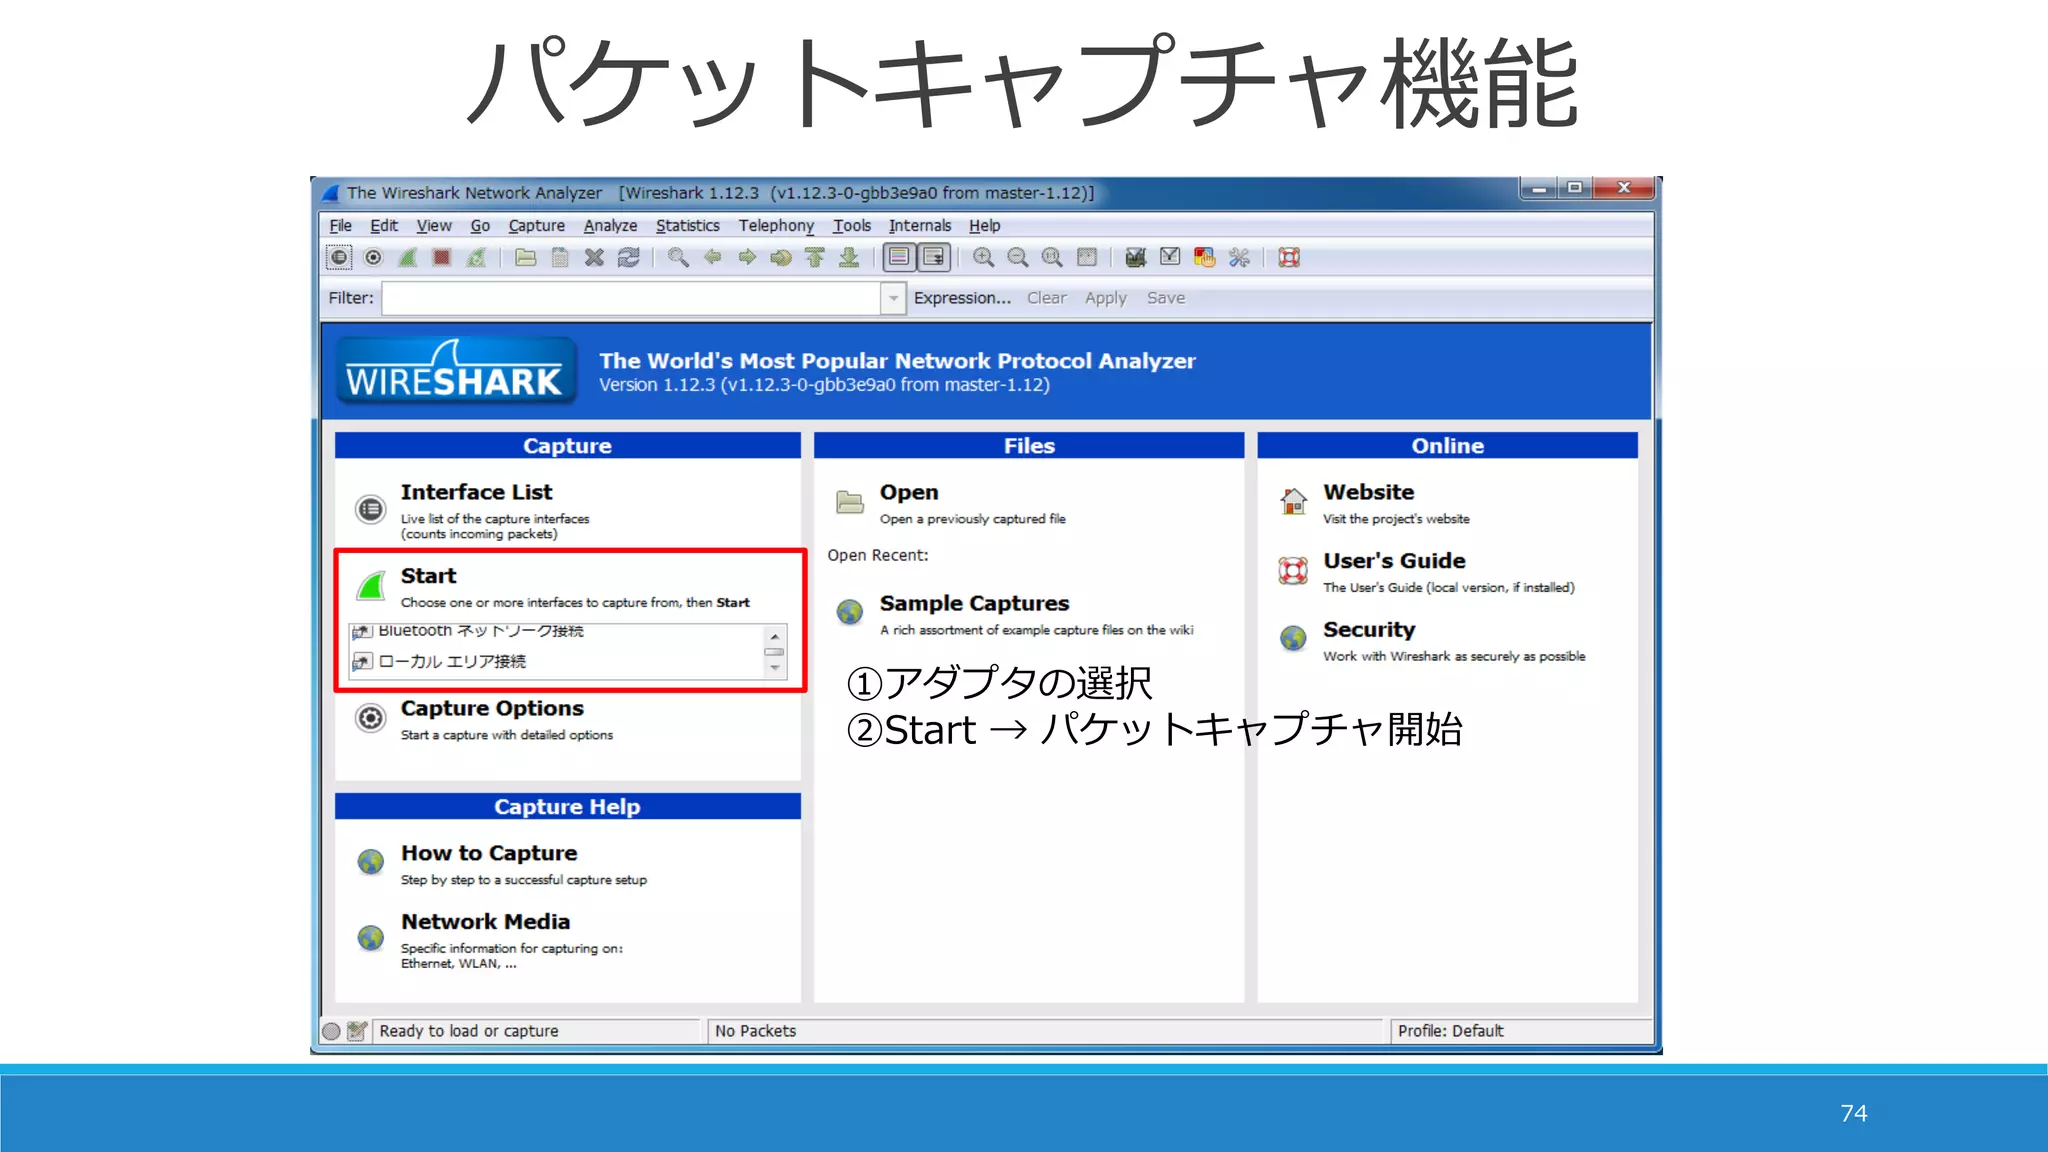Click the zoom in magnifier toolbar icon

(x=983, y=258)
